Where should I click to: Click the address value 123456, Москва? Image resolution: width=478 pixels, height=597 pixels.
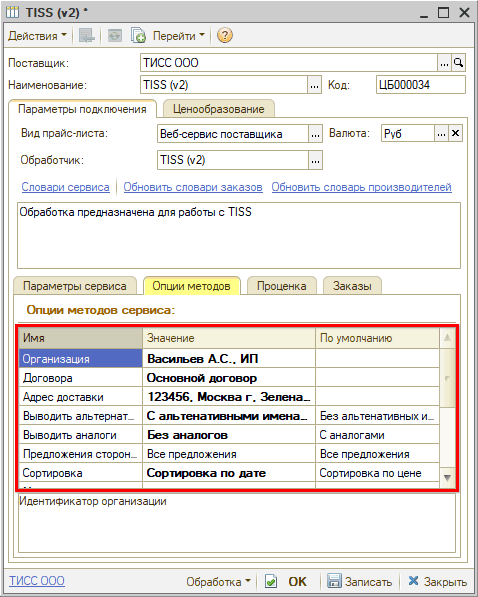click(x=229, y=397)
